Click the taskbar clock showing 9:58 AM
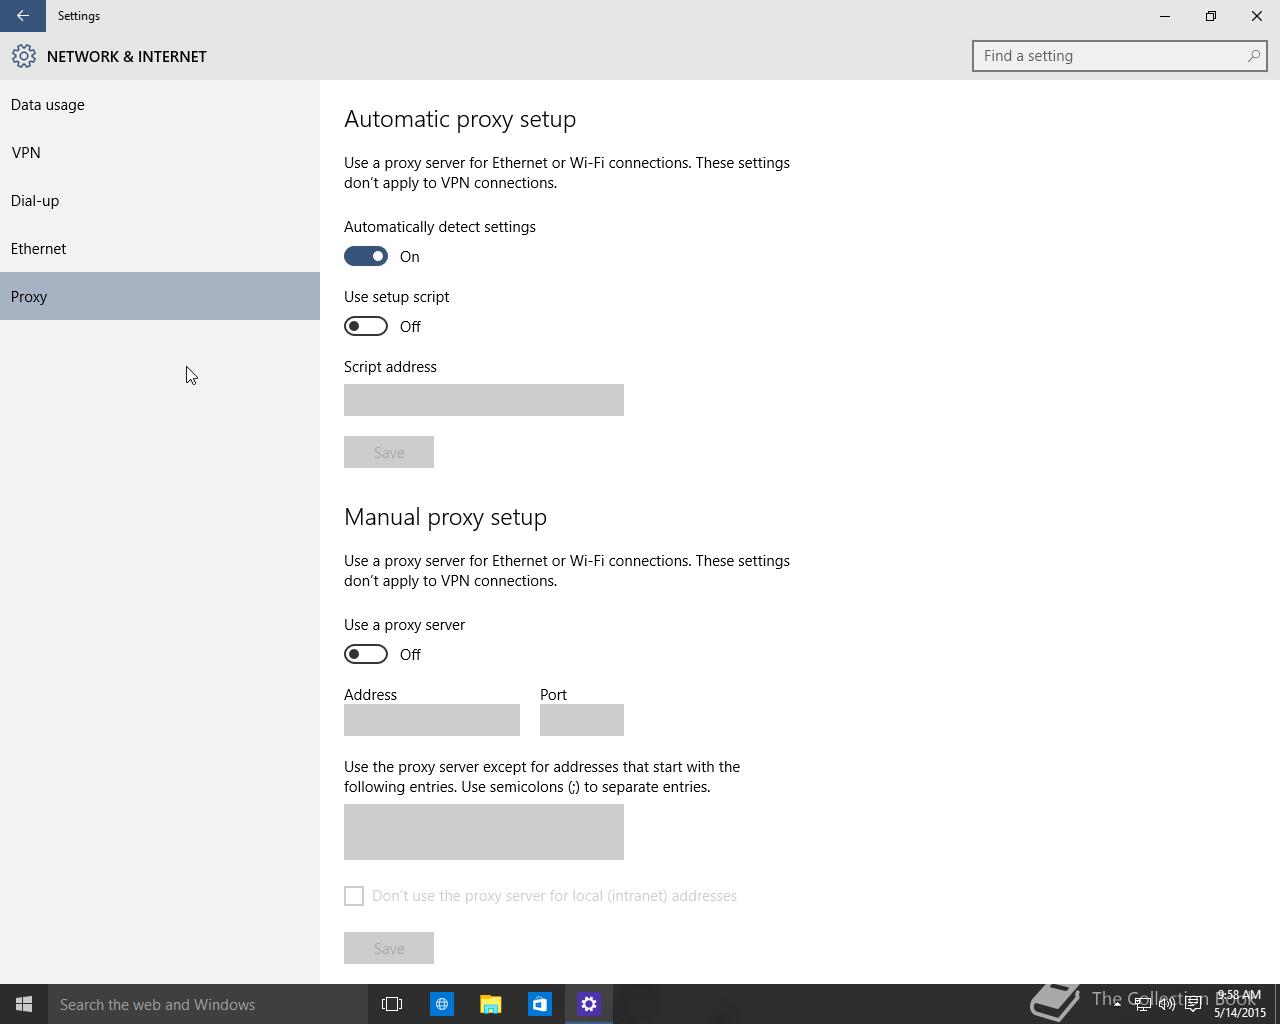This screenshot has width=1280, height=1024. [1239, 1004]
